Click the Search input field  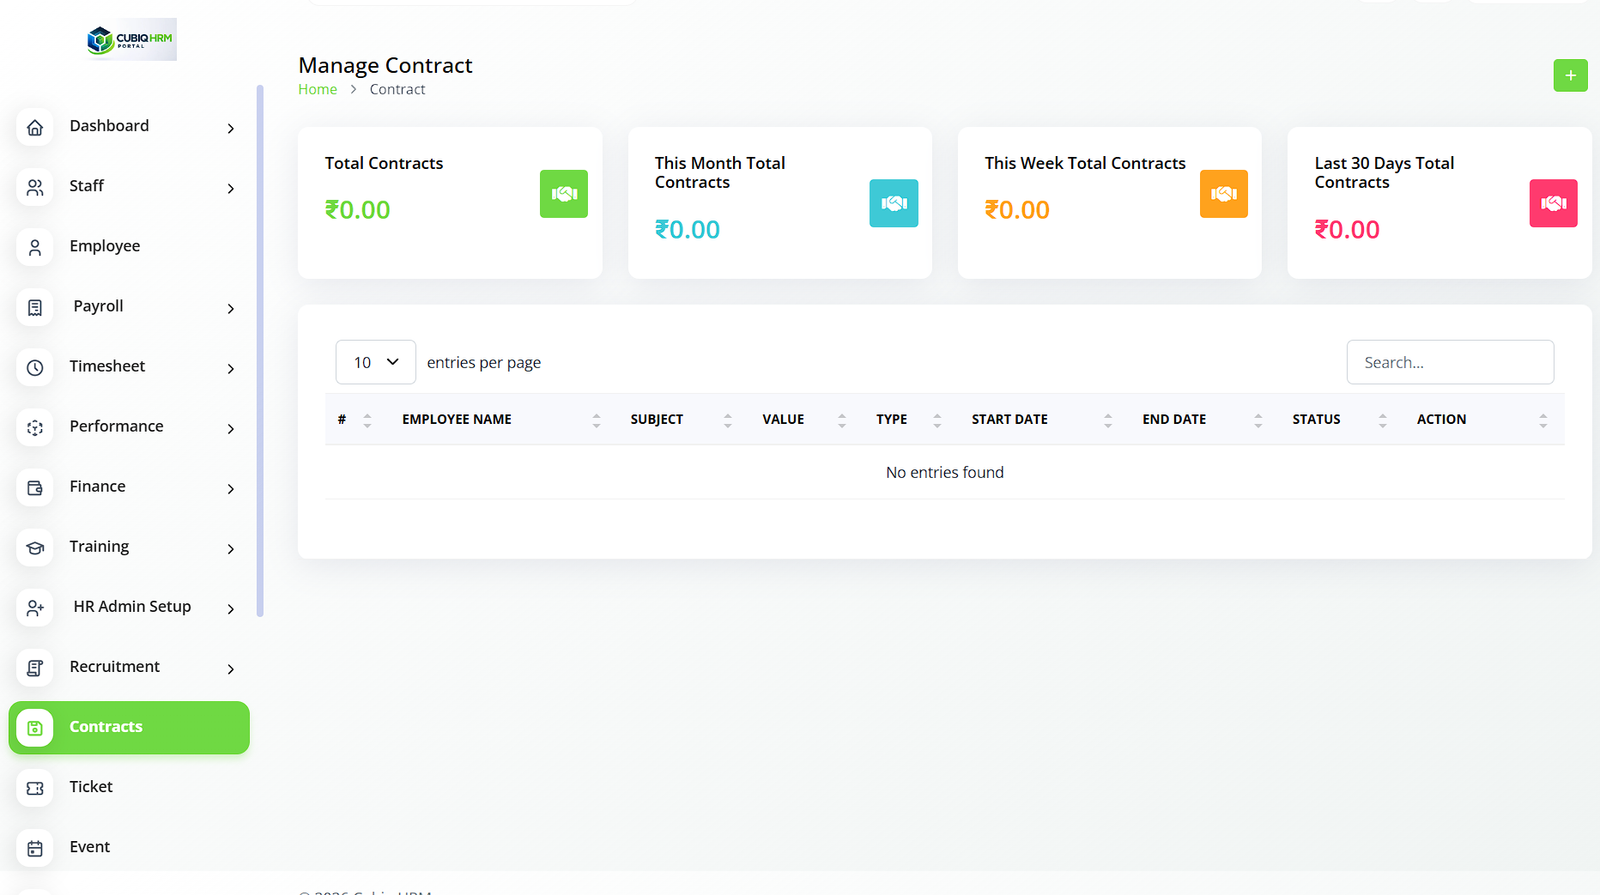[1449, 362]
